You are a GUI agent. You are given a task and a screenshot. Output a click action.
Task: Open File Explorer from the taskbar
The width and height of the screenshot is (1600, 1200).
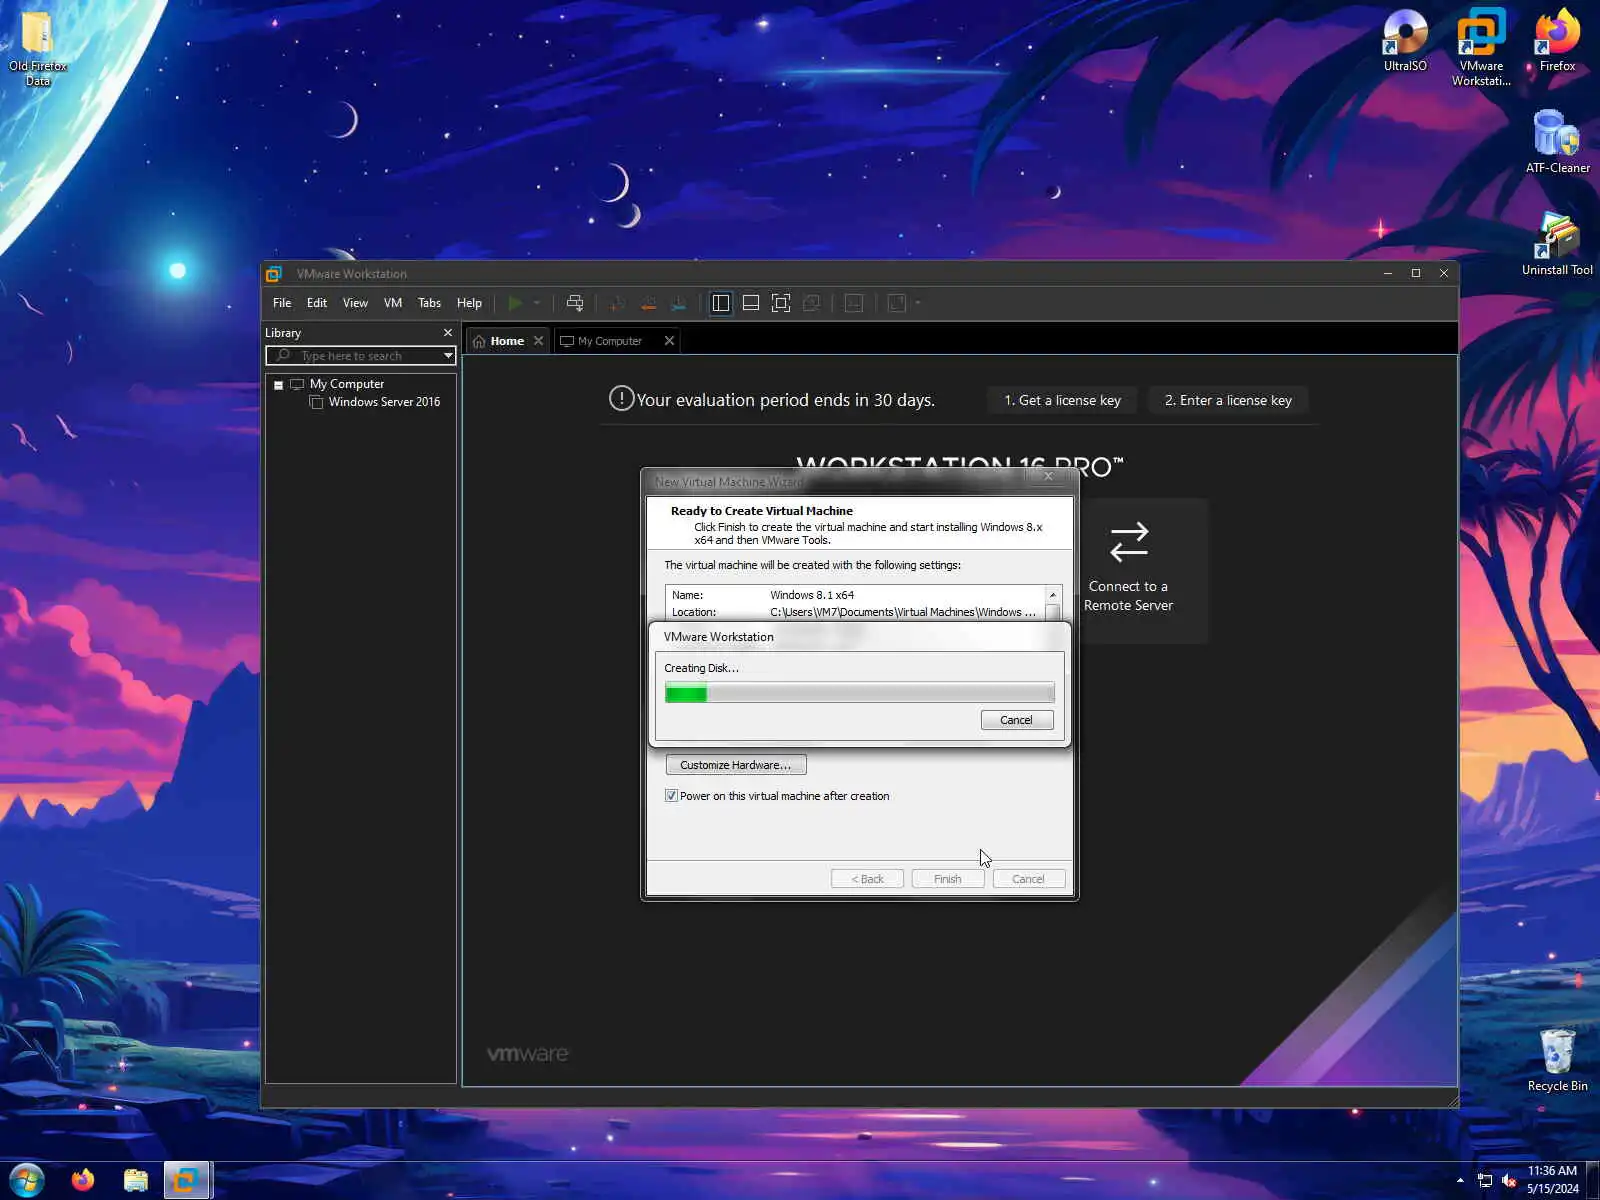(x=136, y=1180)
